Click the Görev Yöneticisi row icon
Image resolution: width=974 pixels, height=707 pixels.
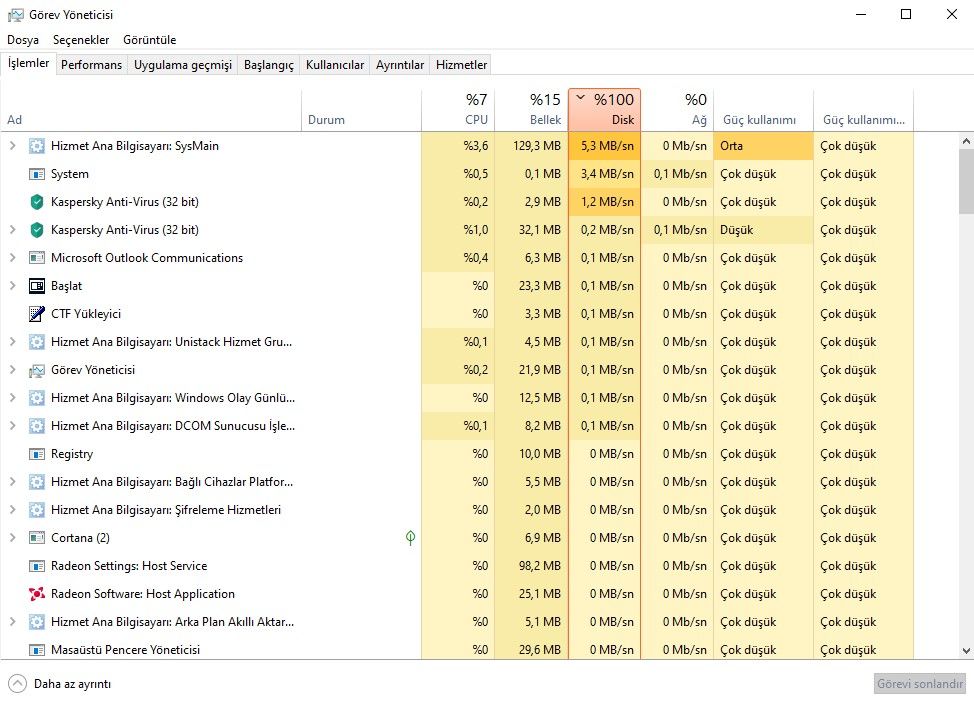[x=37, y=370]
